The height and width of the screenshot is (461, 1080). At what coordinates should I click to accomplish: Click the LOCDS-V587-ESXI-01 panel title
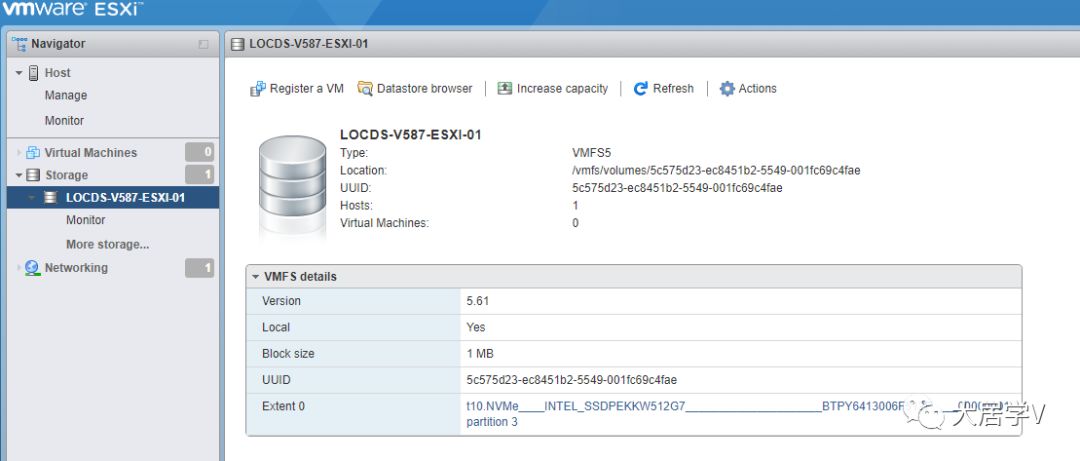click(x=309, y=44)
